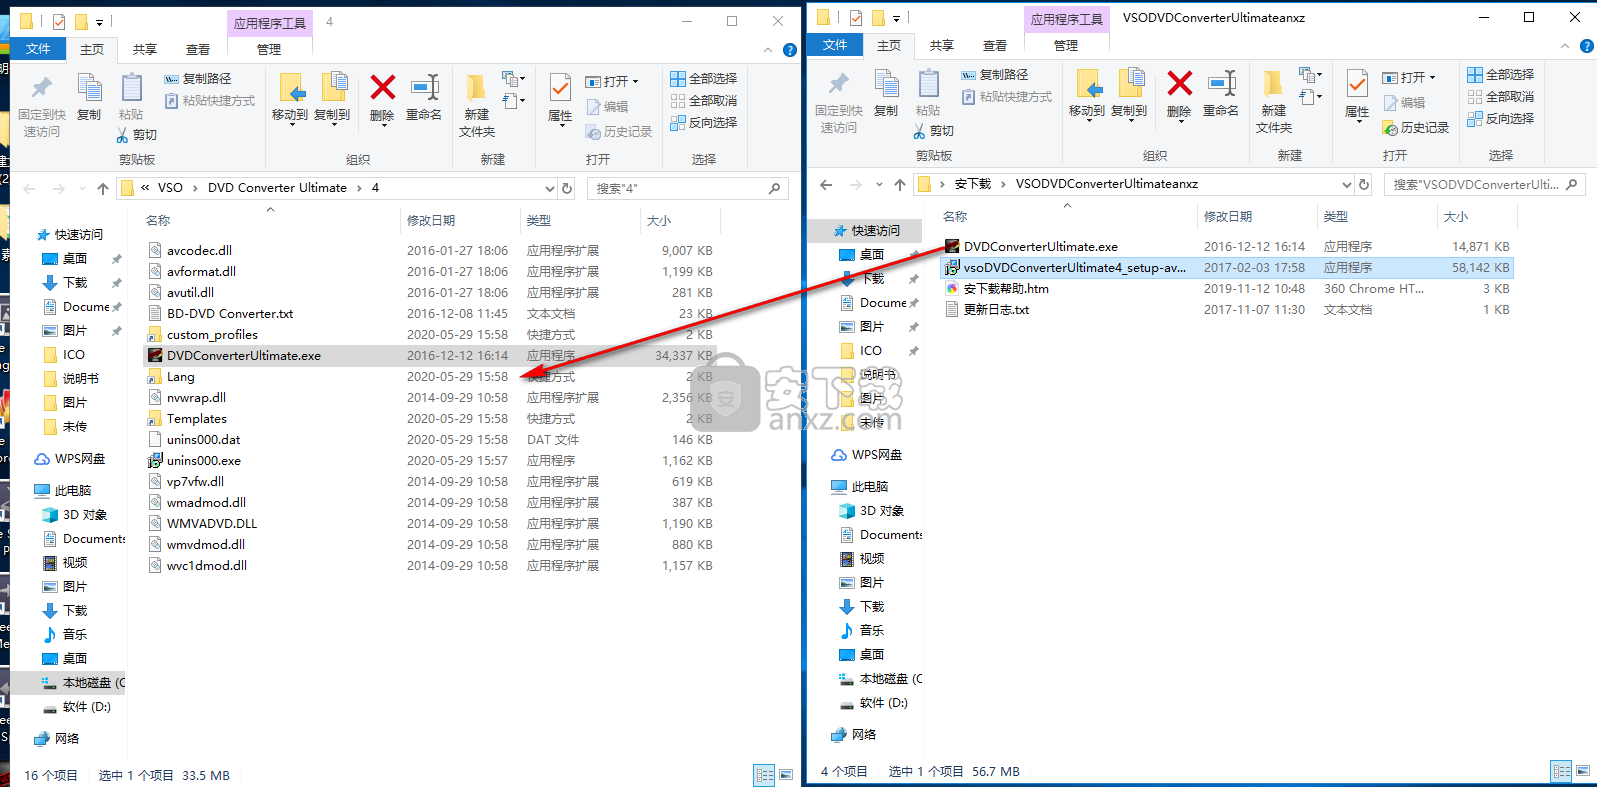The width and height of the screenshot is (1597, 787).
Task: Click DVD Converter Ultimate breadcrumb in left address bar
Action: [277, 188]
